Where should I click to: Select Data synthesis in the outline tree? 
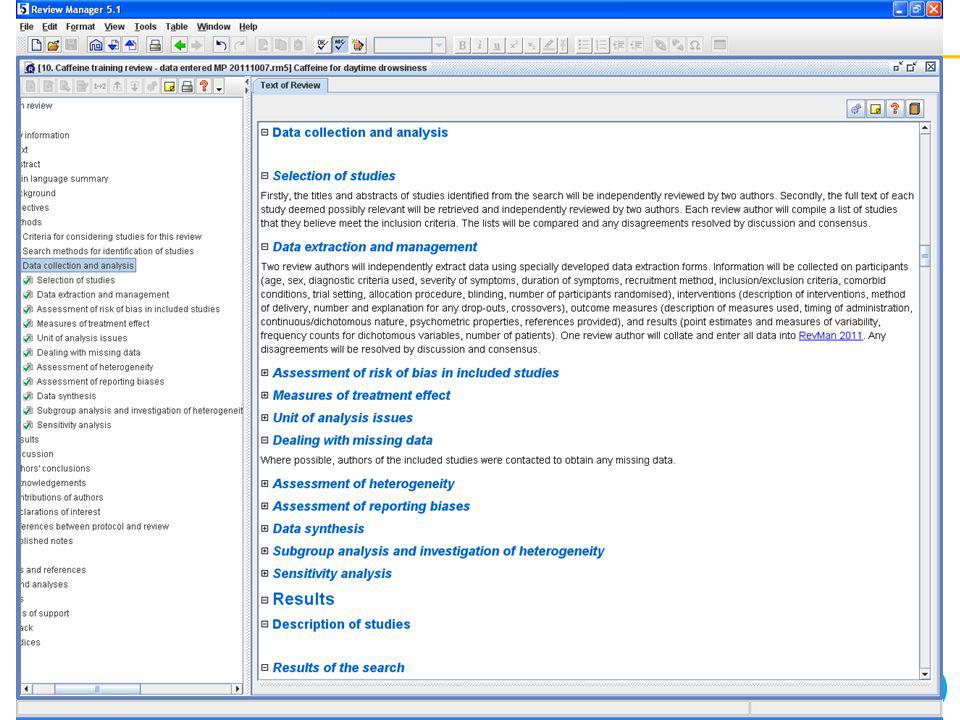click(x=66, y=396)
